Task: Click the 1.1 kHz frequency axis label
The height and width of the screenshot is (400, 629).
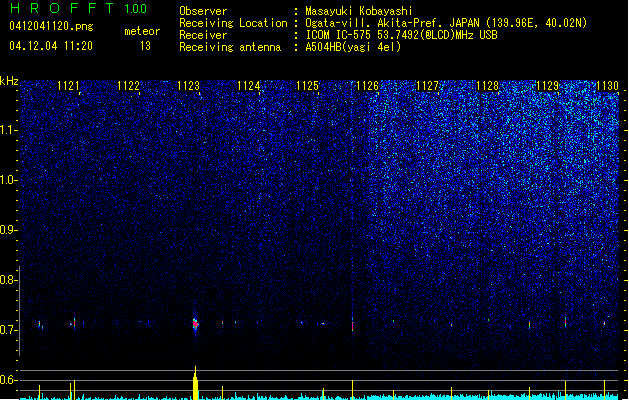Action: tap(9, 130)
